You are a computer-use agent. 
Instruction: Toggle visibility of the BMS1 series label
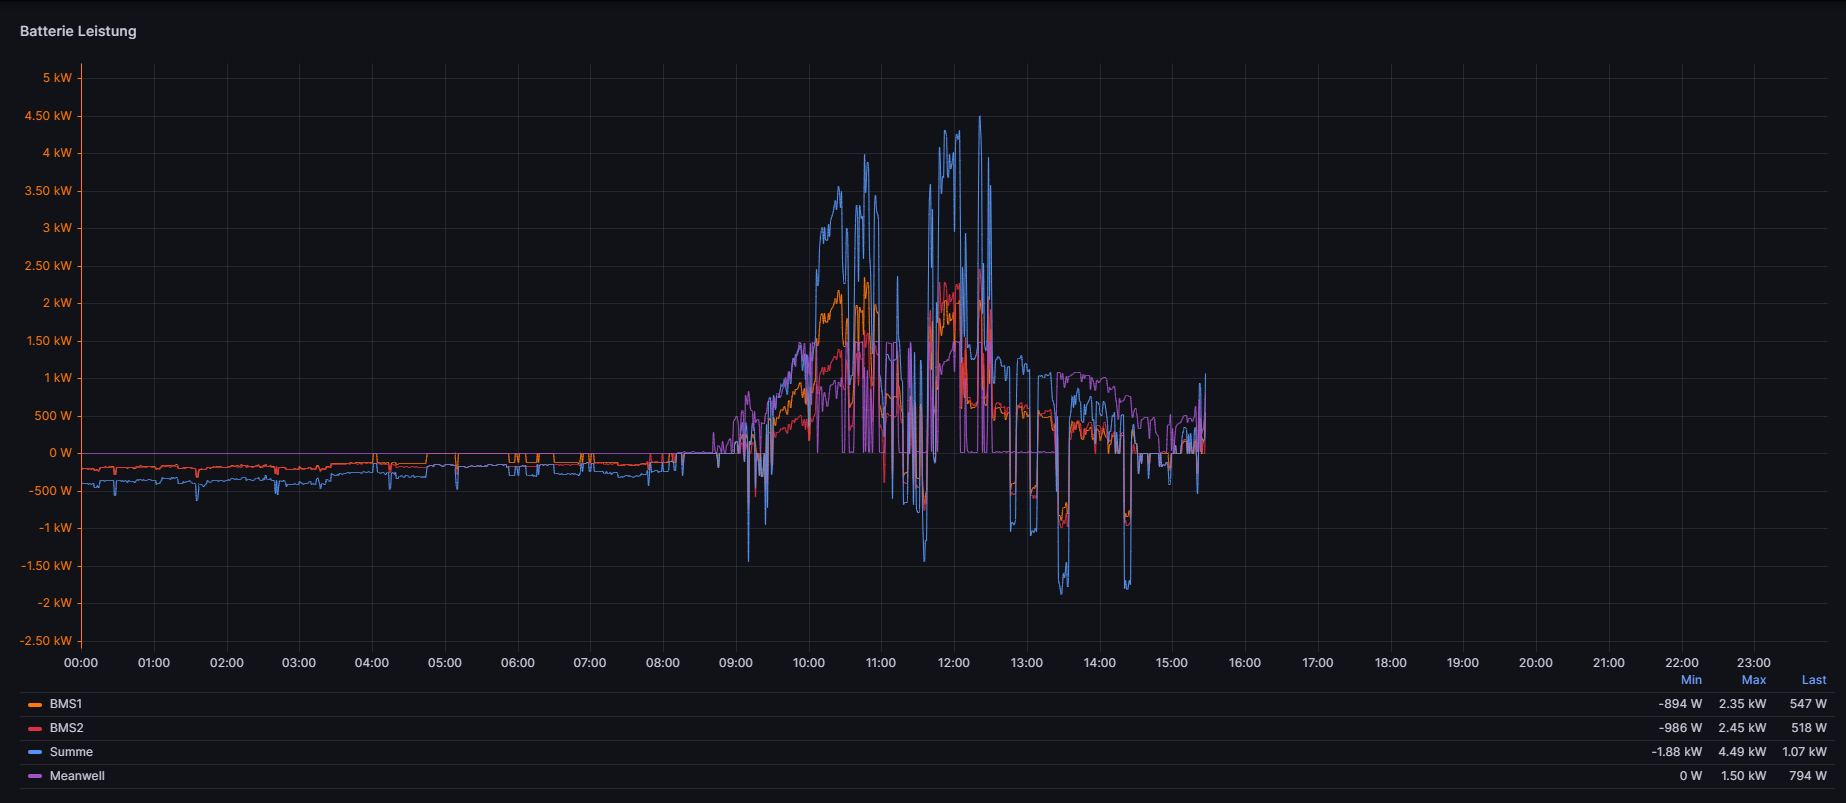66,704
